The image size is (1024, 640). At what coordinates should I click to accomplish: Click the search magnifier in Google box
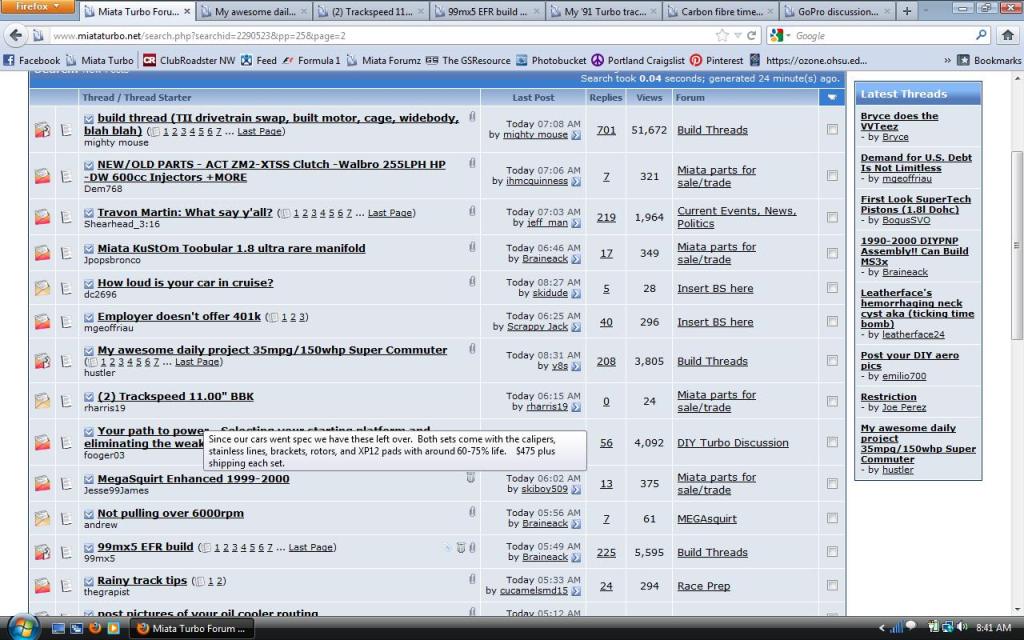click(981, 35)
